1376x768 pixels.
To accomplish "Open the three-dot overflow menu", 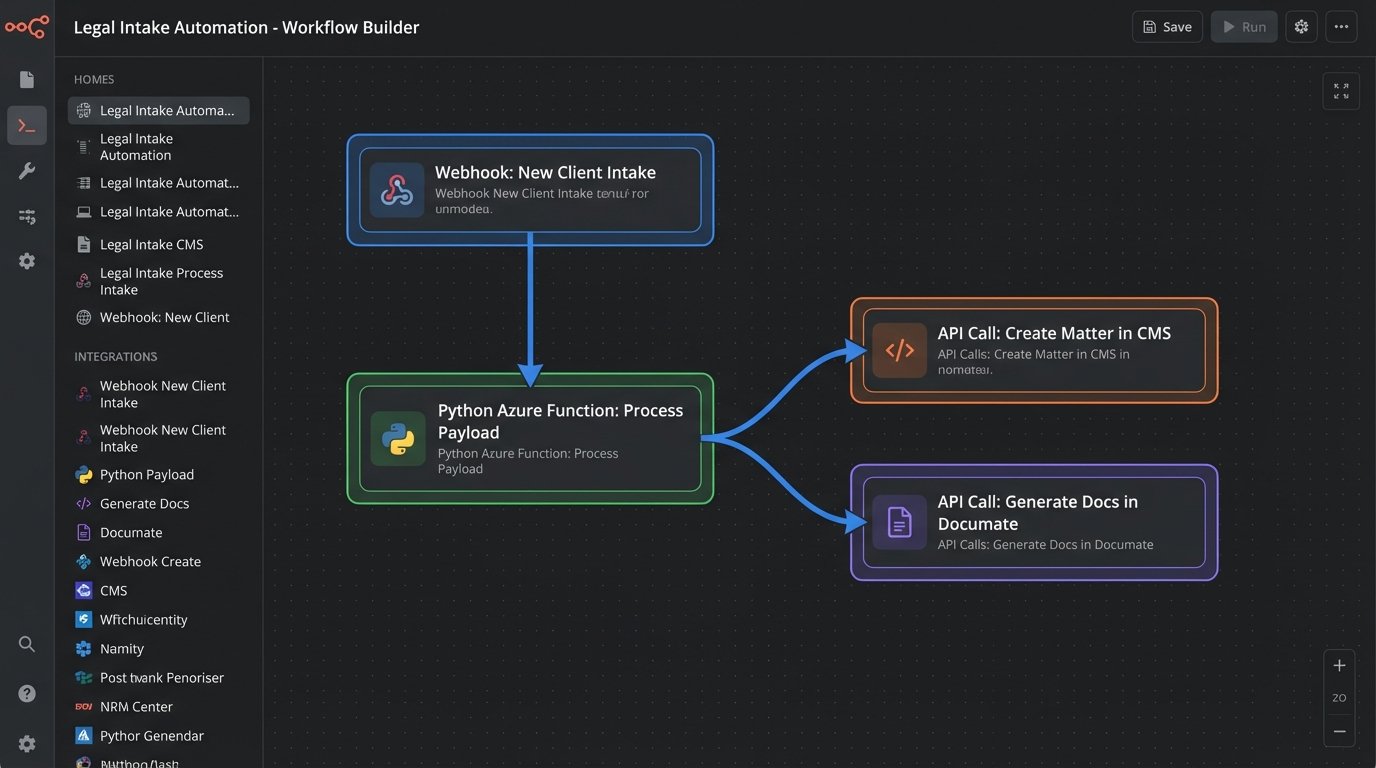I will click(x=1341, y=26).
